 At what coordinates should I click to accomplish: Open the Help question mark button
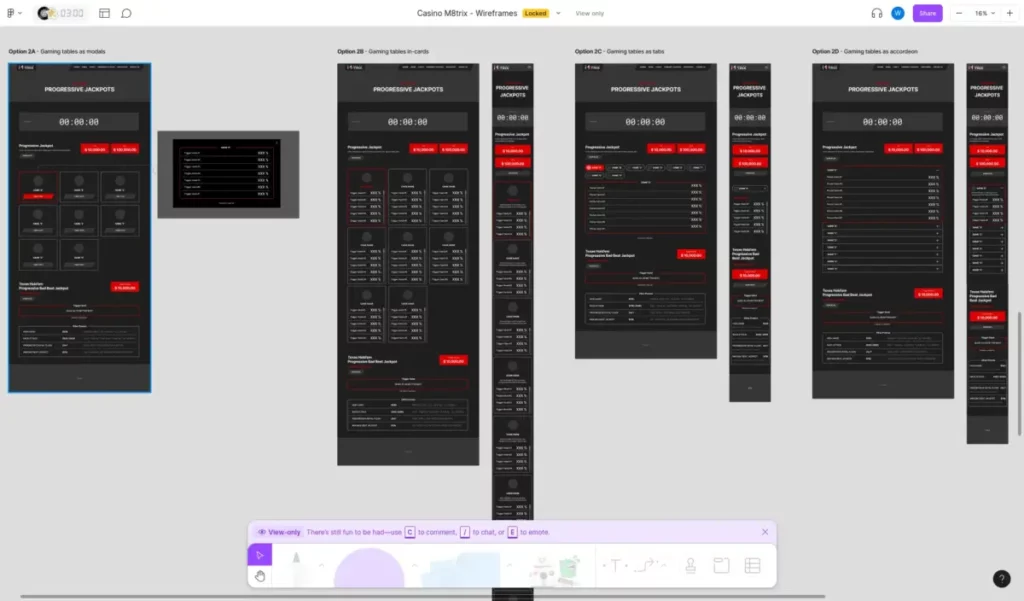(x=1002, y=579)
